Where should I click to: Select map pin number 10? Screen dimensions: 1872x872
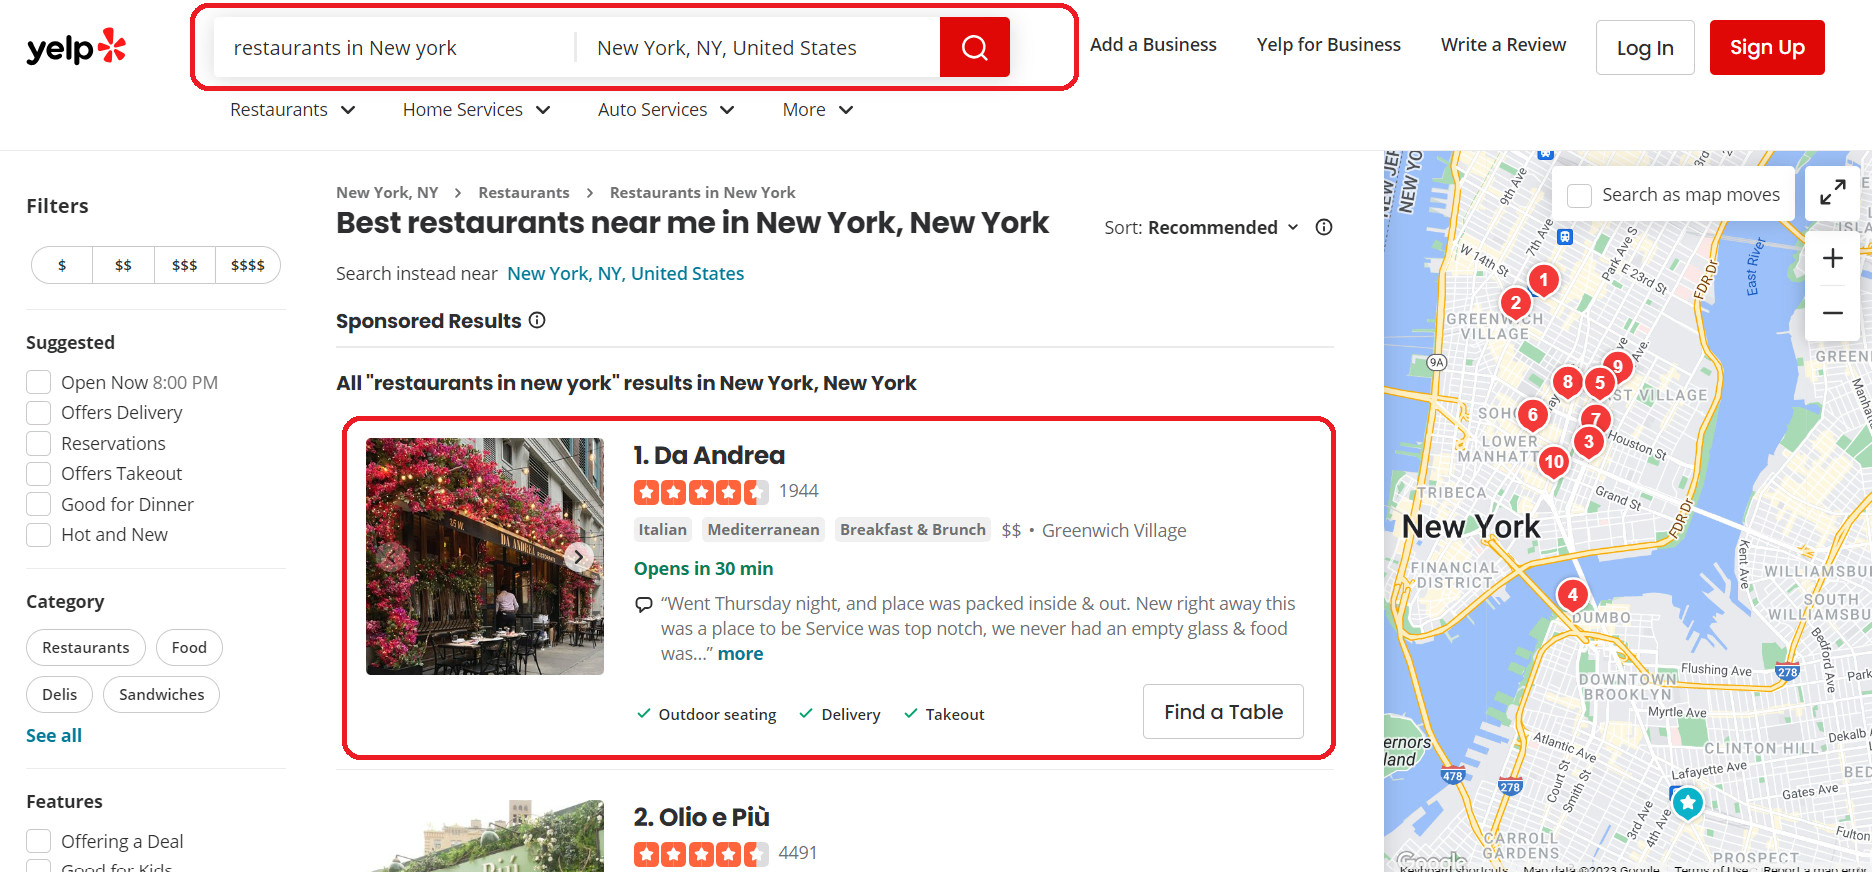coord(1553,461)
